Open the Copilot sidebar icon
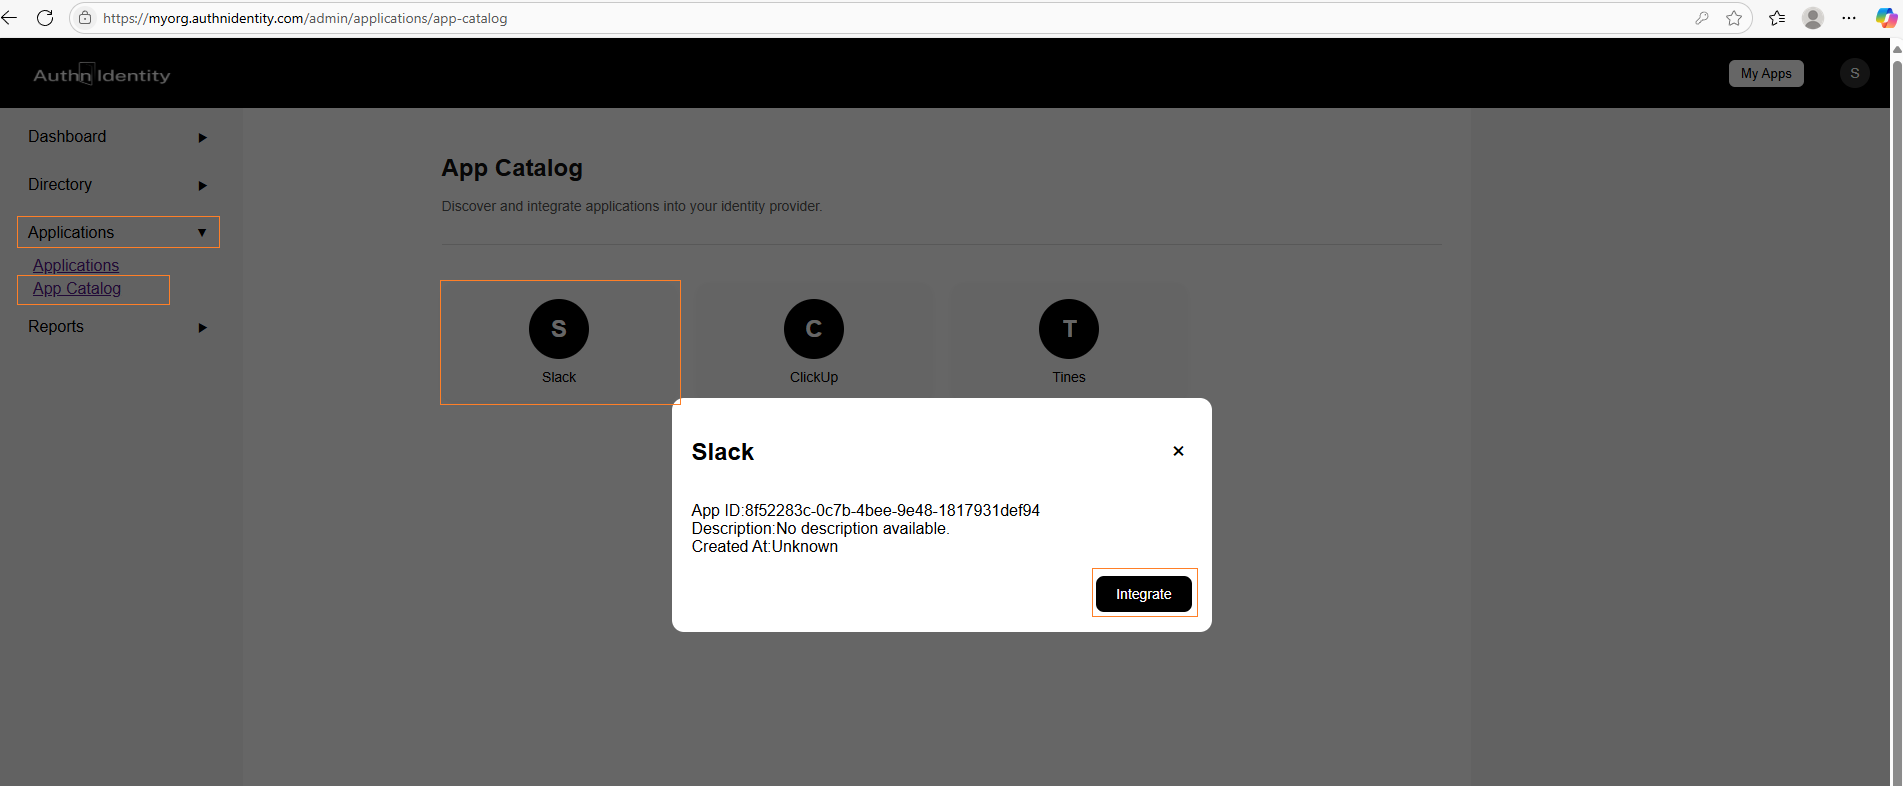This screenshot has height=786, width=1903. point(1886,18)
